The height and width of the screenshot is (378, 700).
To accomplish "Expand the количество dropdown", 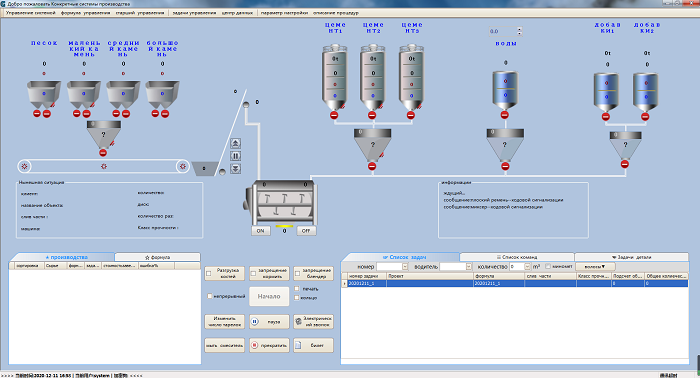I will pos(527,266).
